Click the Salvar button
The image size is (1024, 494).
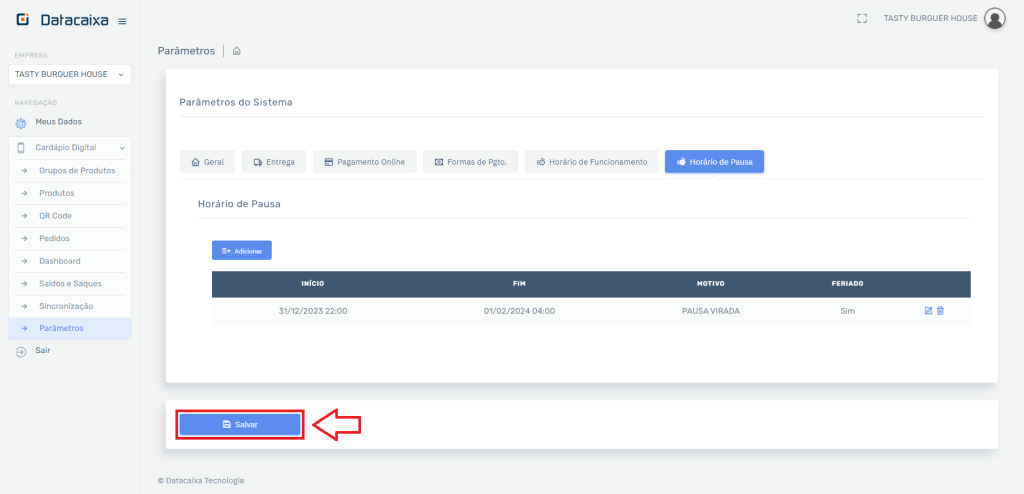click(x=240, y=425)
